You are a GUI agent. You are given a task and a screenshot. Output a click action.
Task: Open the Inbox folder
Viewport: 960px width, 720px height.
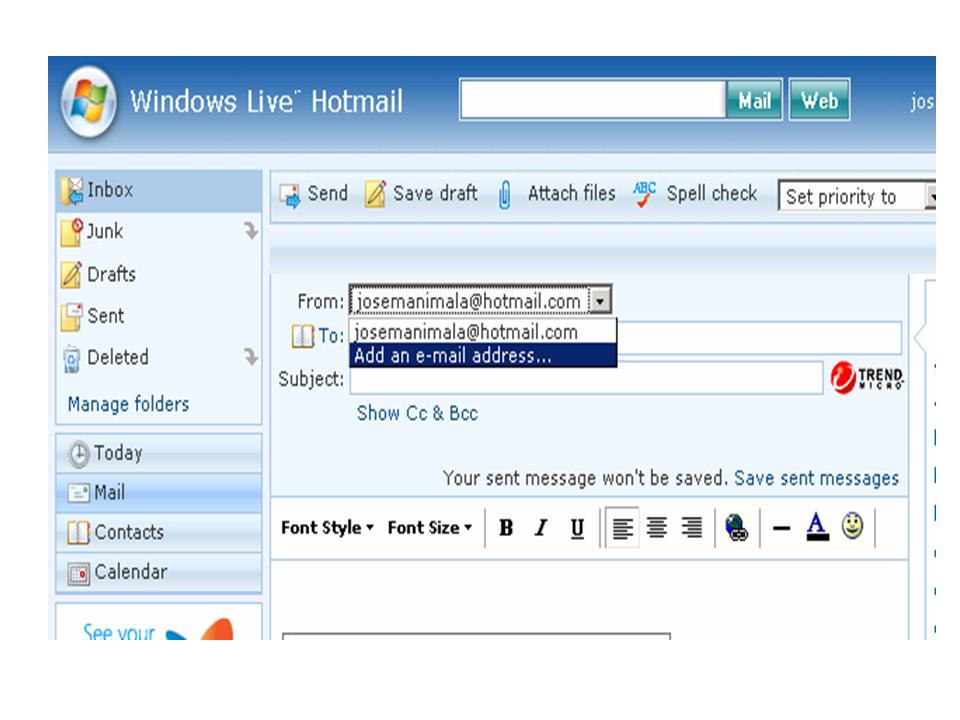tap(159, 191)
